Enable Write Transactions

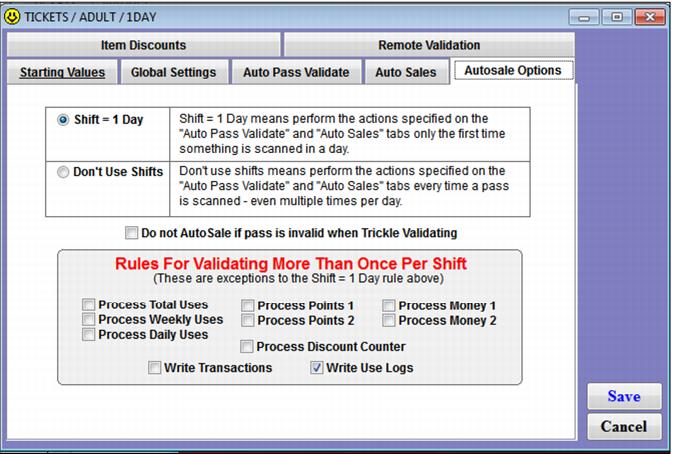(x=155, y=368)
